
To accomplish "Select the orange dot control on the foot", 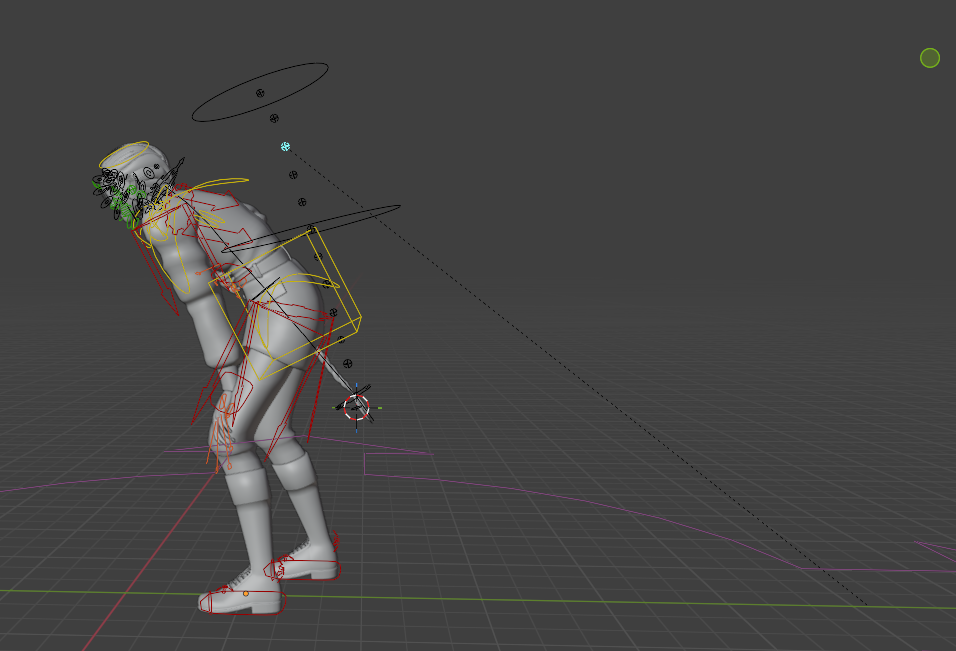I will pyautogui.click(x=246, y=593).
